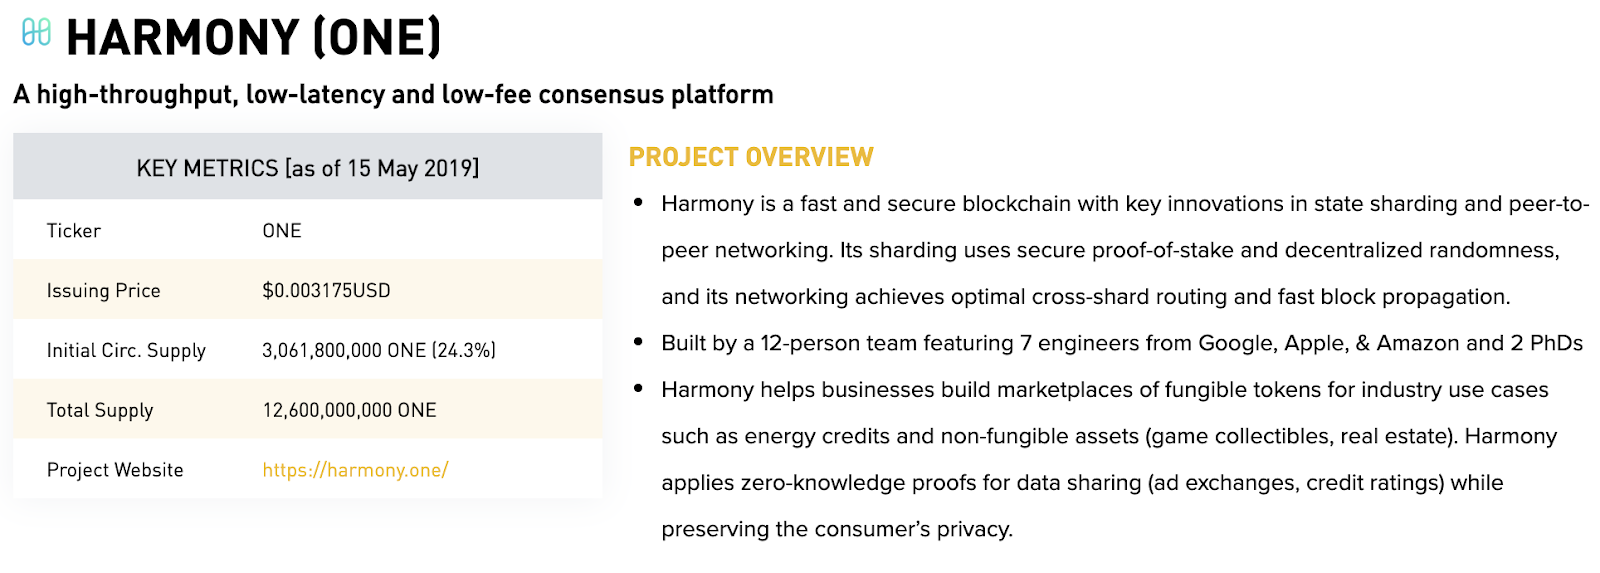Click the Harmony logo icon
The height and width of the screenshot is (573, 1600).
(36, 33)
